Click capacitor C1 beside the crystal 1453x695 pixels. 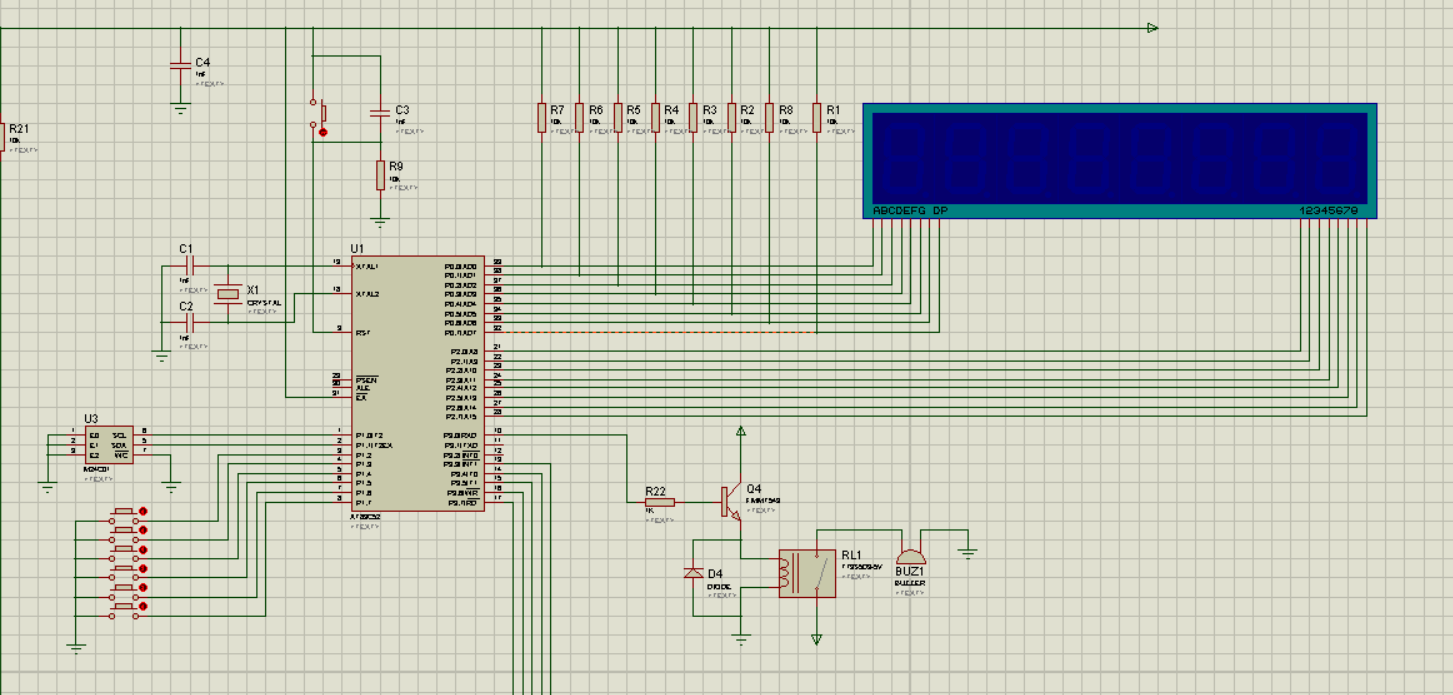click(189, 266)
